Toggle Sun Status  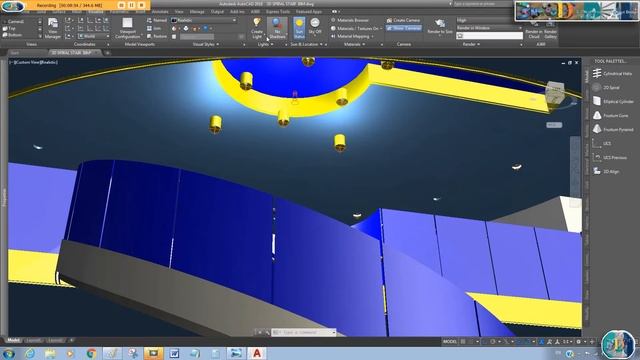(299, 28)
